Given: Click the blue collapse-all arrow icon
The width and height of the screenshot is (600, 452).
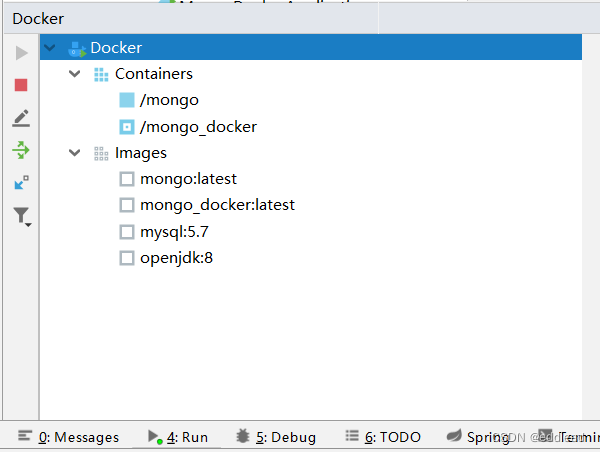Looking at the screenshot, I should click(x=21, y=183).
